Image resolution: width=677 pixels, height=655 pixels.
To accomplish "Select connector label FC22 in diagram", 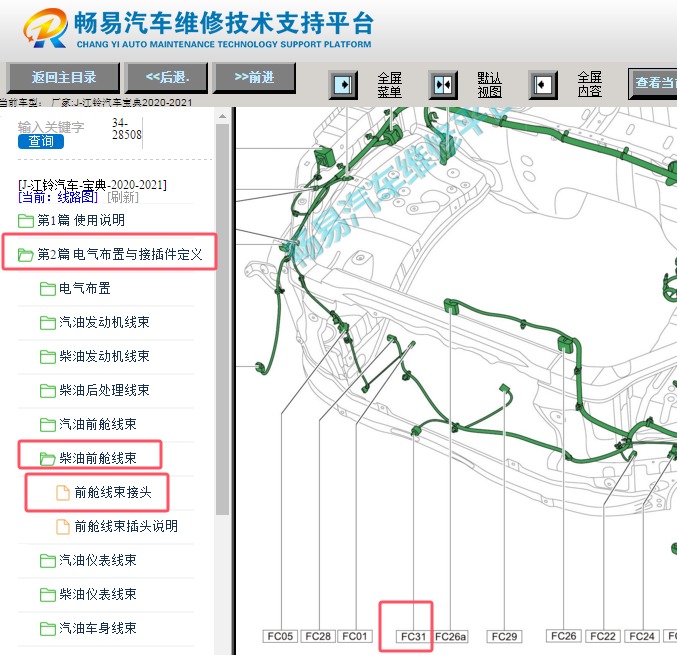I will coord(603,636).
